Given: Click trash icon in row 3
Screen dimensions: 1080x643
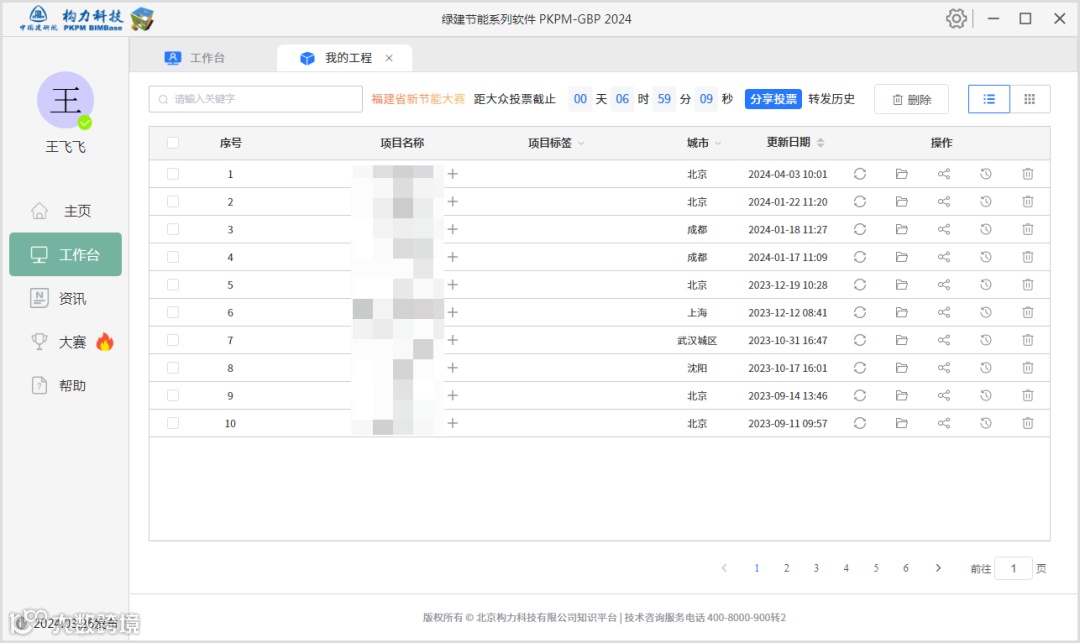Looking at the screenshot, I should (1028, 229).
